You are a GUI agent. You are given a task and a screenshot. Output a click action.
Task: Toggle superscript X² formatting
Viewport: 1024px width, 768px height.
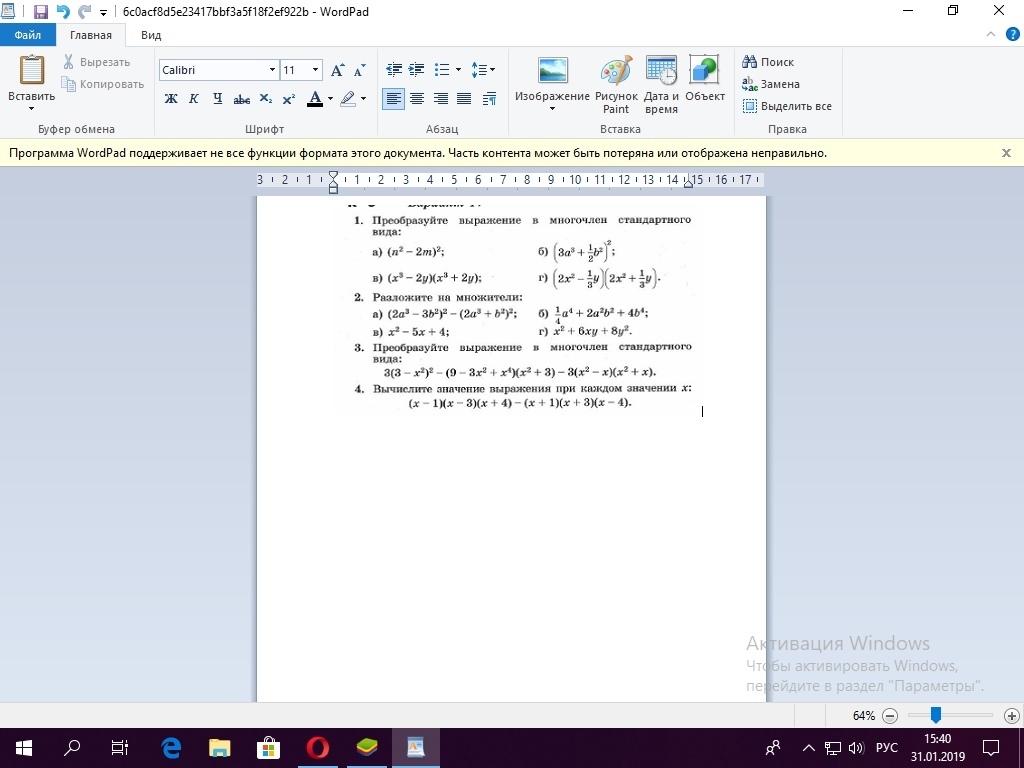pyautogui.click(x=289, y=99)
